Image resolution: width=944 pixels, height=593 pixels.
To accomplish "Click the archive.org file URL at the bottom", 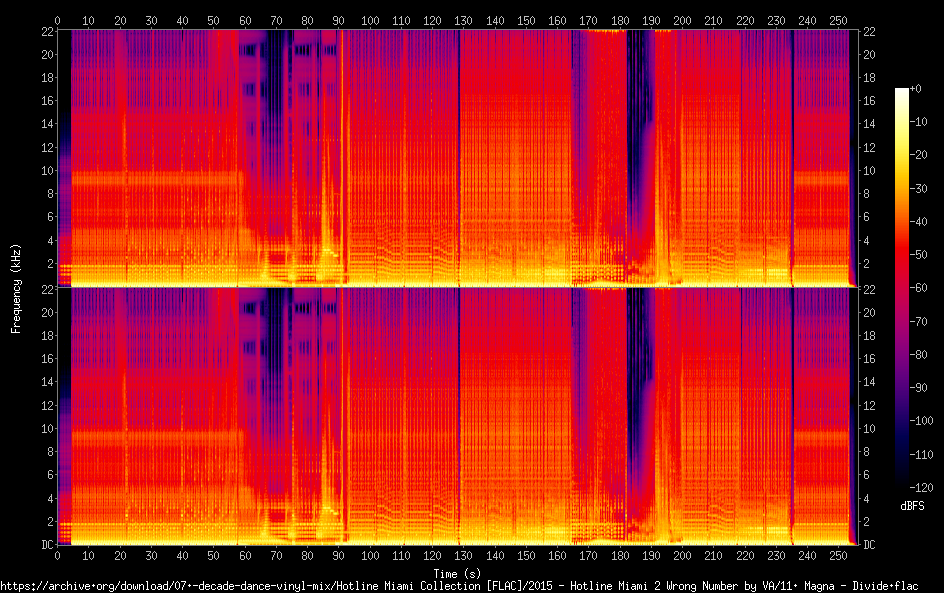I will 459,585.
